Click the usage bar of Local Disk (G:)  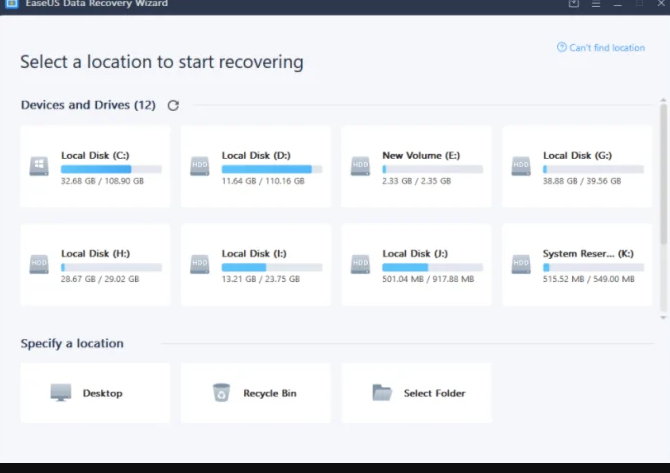(593, 169)
